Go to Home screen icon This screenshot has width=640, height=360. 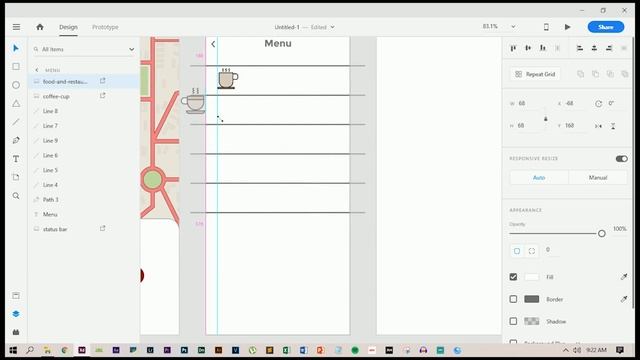40,27
